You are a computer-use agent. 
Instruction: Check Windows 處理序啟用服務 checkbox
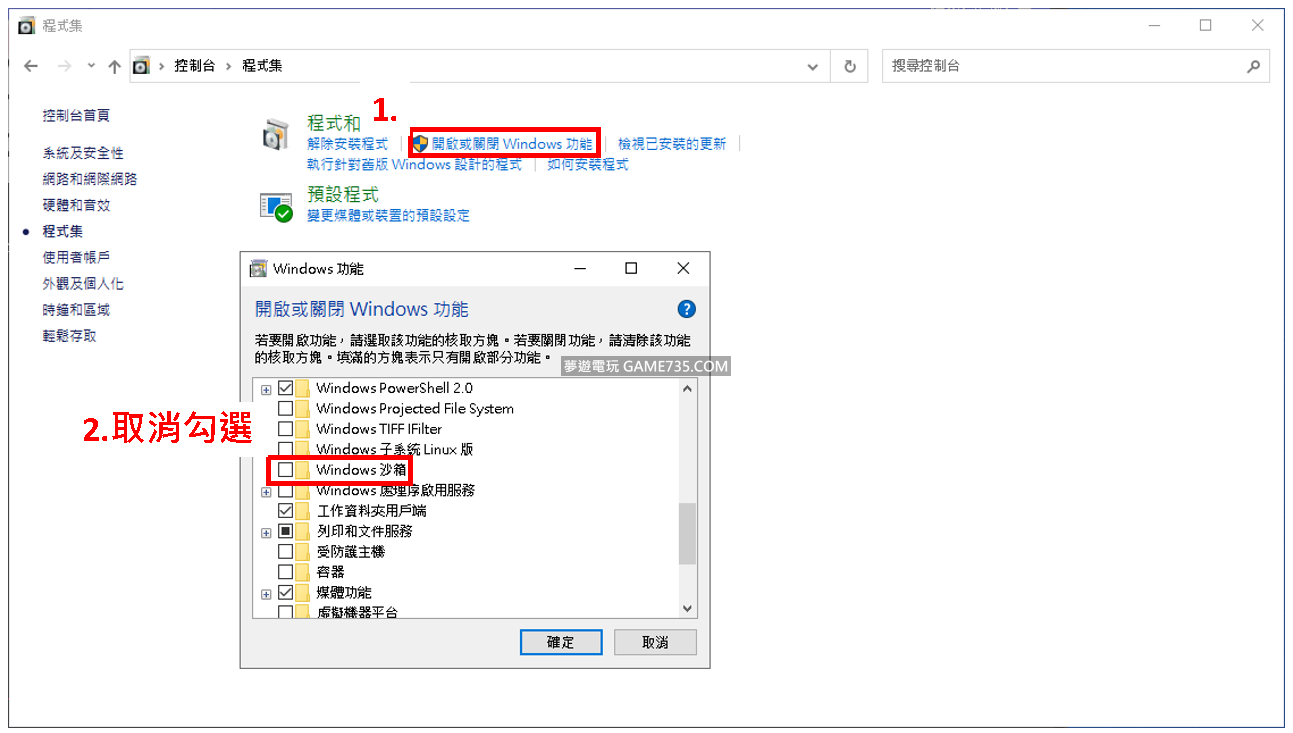click(x=286, y=490)
